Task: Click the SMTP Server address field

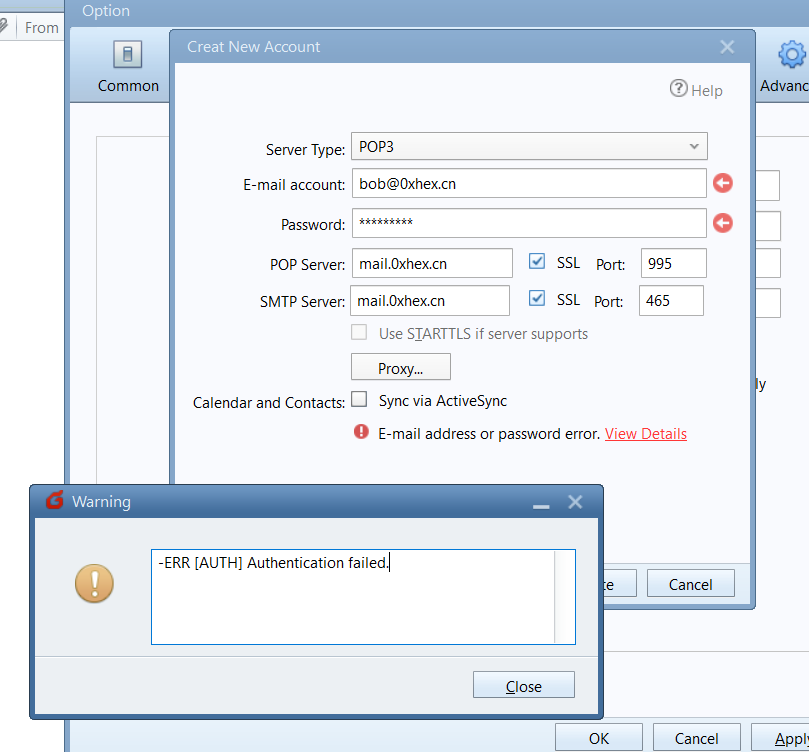Action: 429,301
